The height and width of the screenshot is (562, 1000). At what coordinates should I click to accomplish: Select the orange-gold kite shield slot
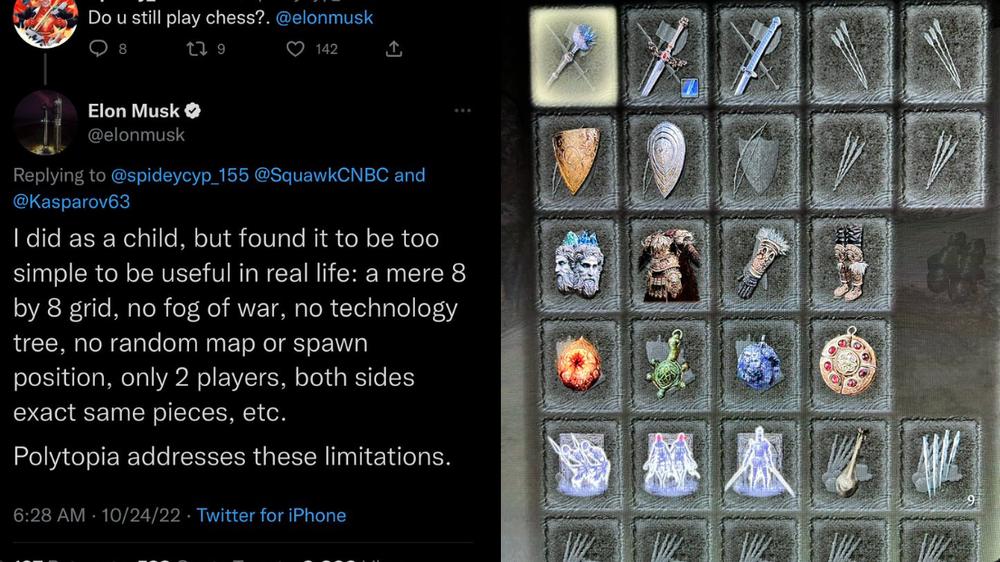point(577,161)
